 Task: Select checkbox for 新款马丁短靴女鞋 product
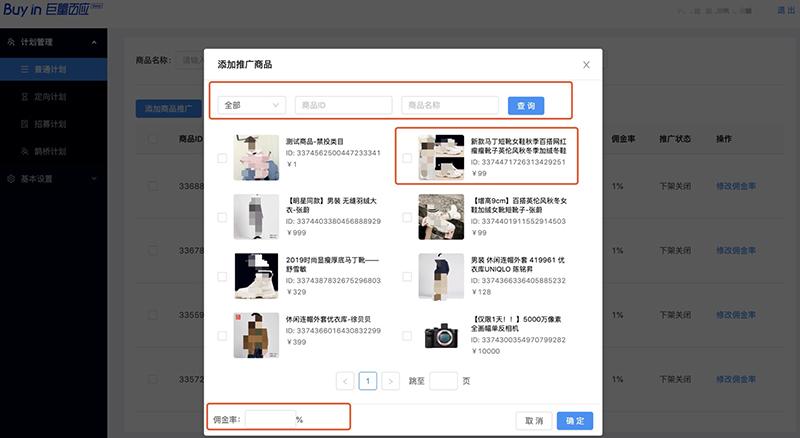[407, 158]
